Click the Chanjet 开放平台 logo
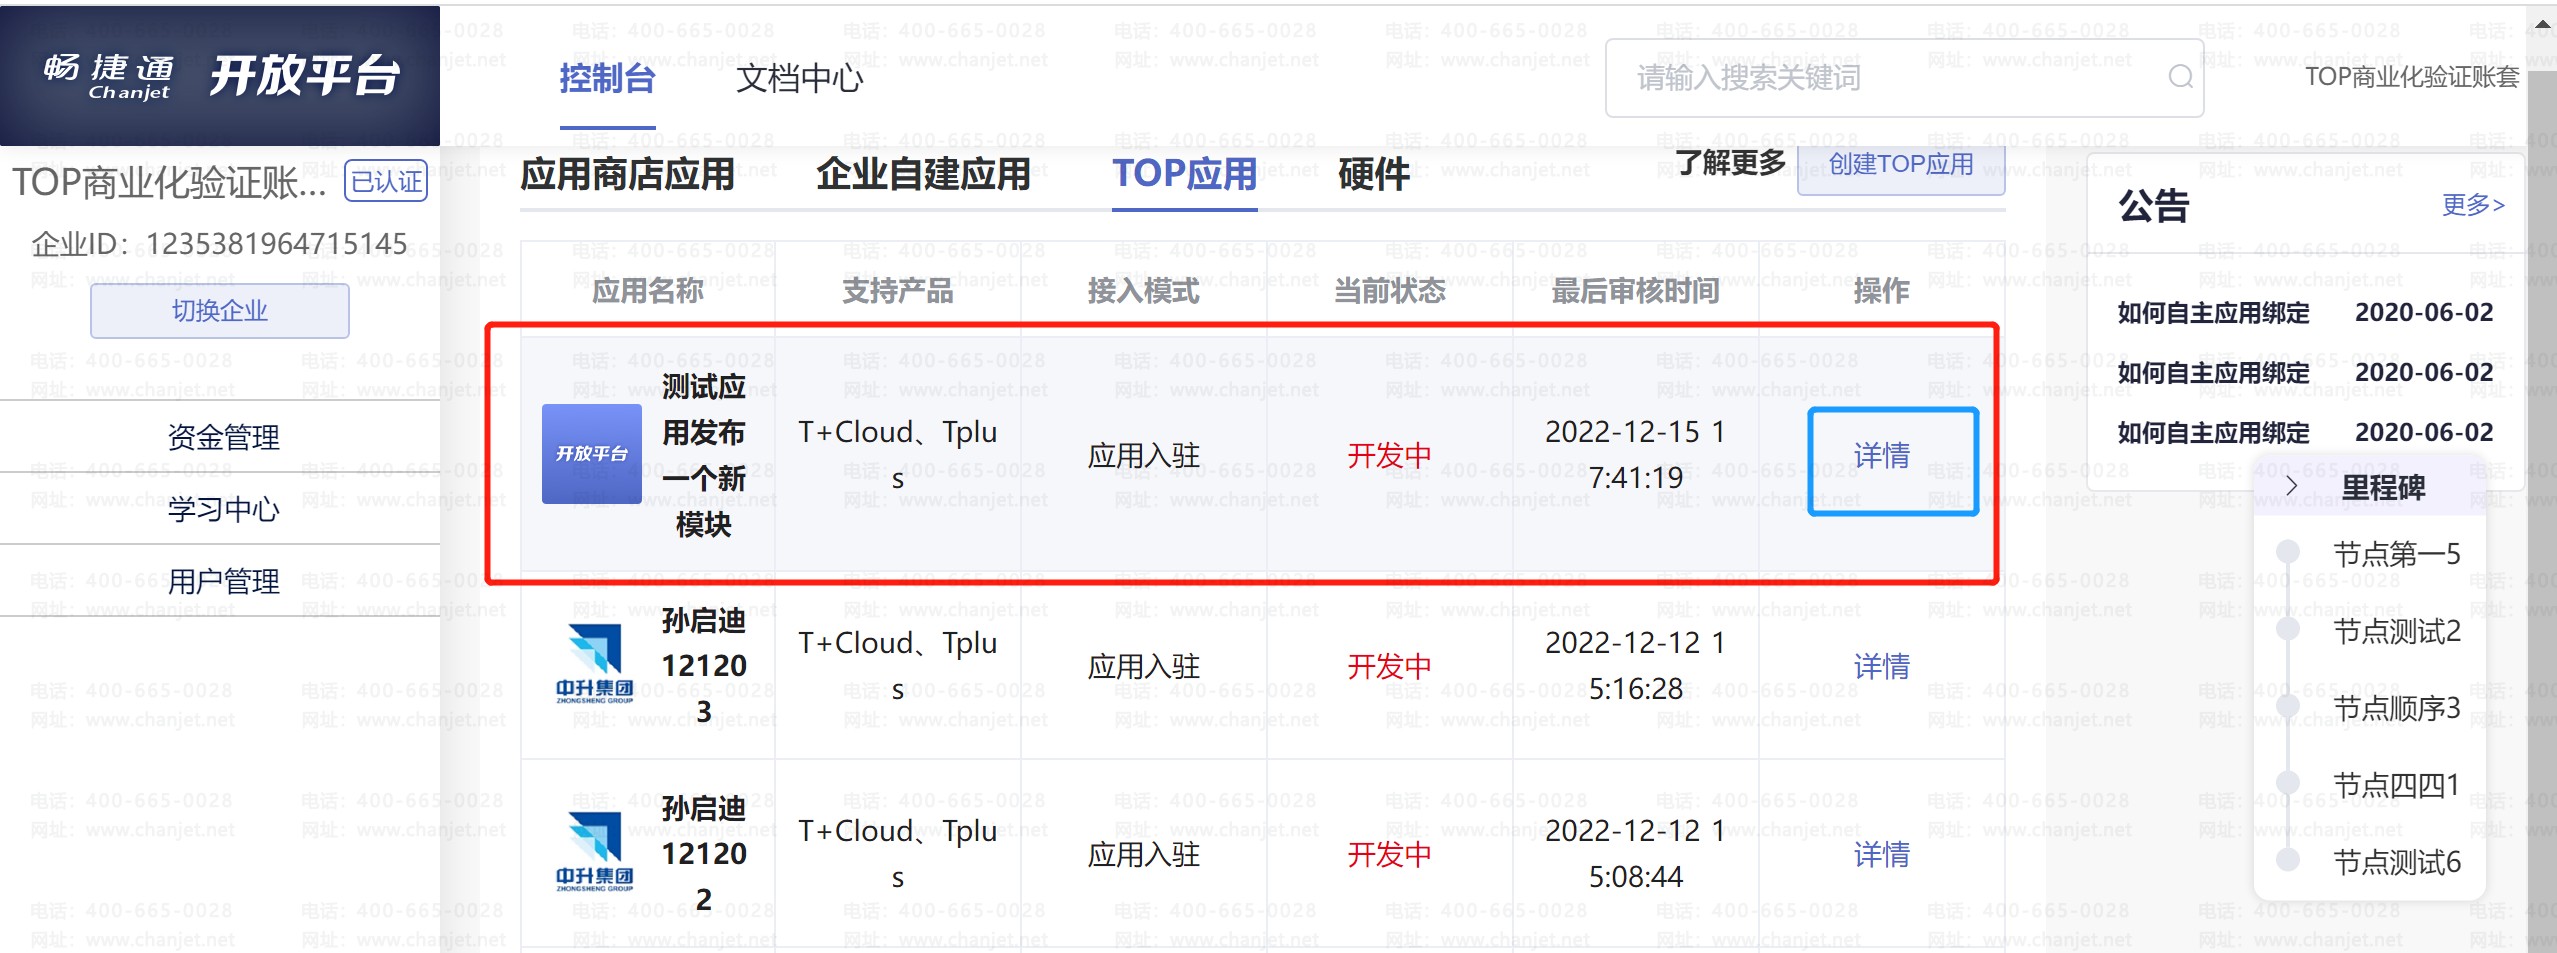The image size is (2557, 953). point(220,76)
